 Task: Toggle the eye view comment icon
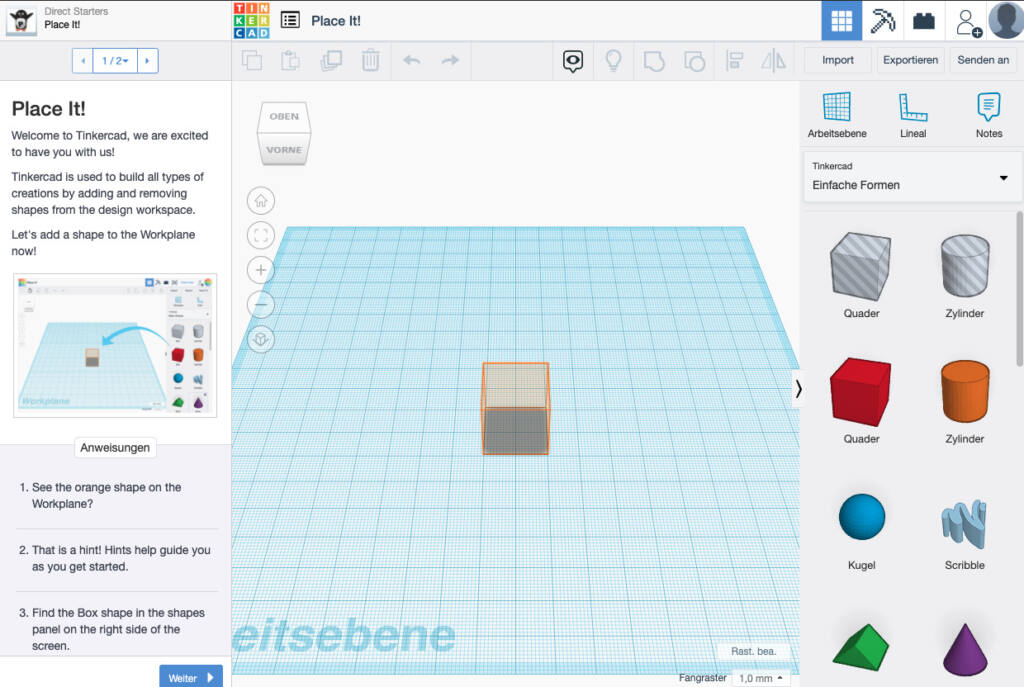[x=573, y=61]
